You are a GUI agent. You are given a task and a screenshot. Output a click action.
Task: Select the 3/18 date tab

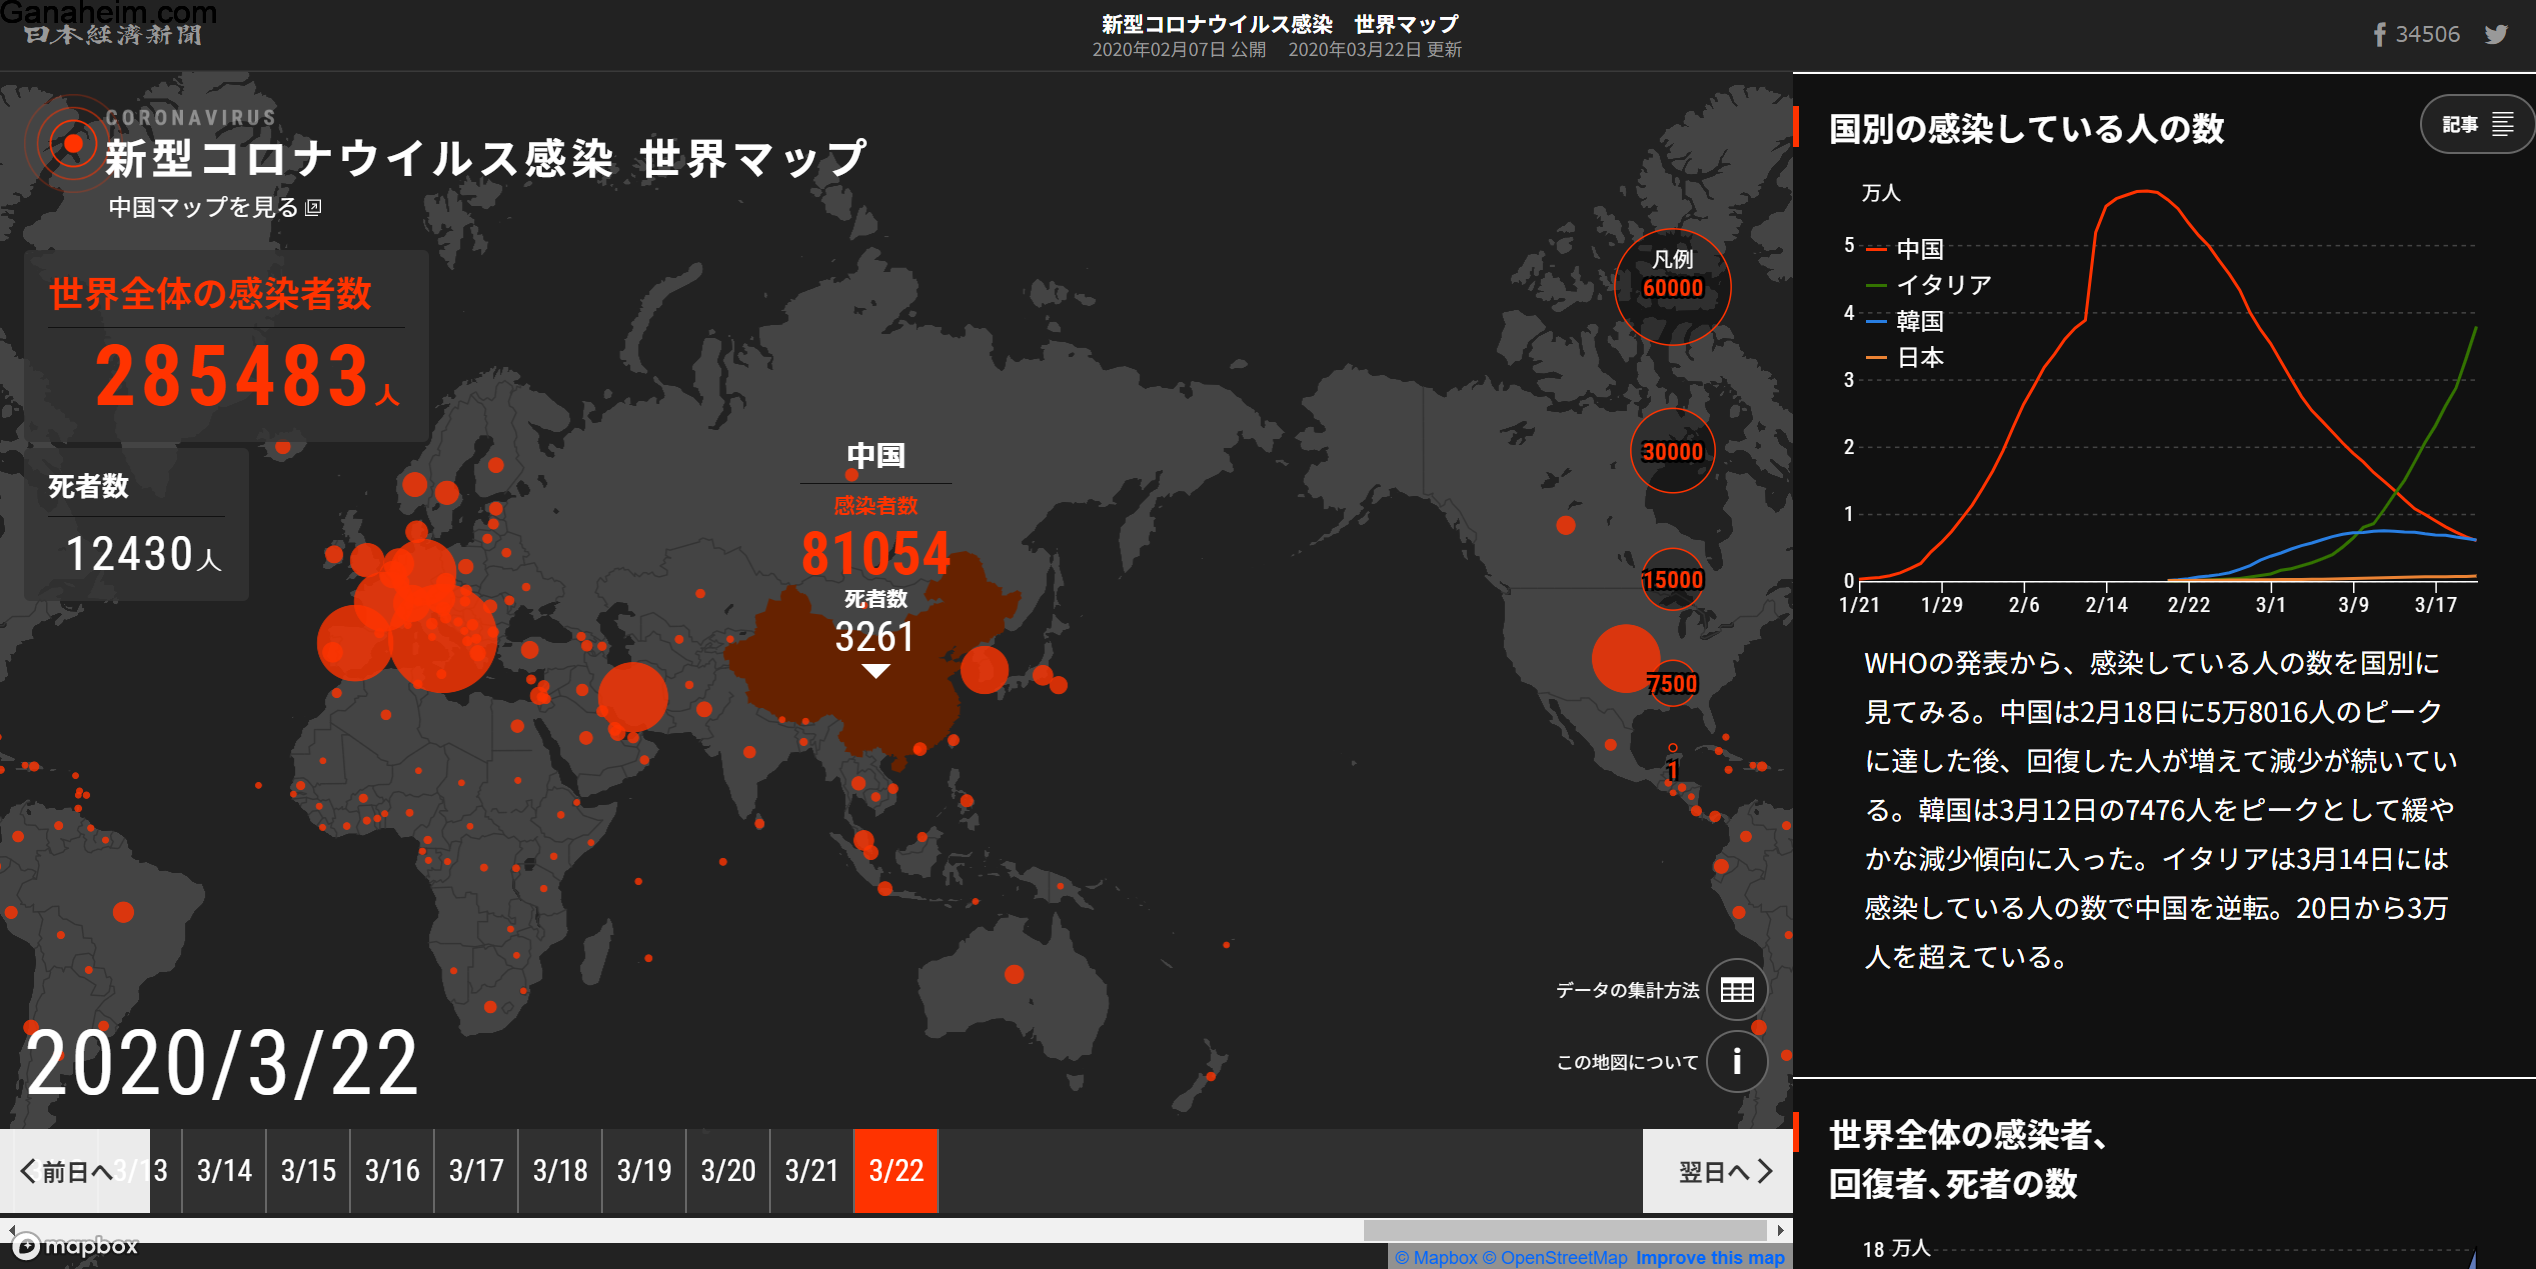point(560,1171)
